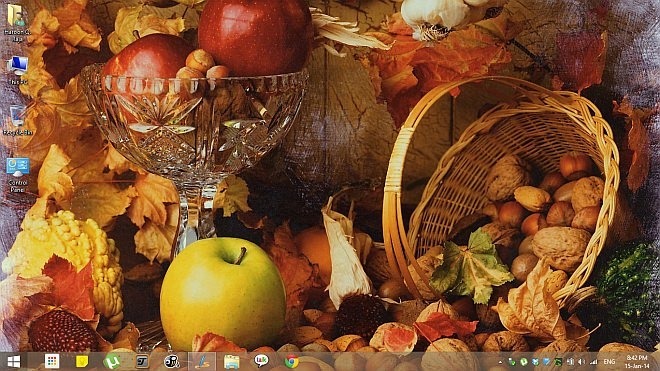Open the yellow Sticky Notes taskbar icon
660x371 pixels.
tap(82, 361)
